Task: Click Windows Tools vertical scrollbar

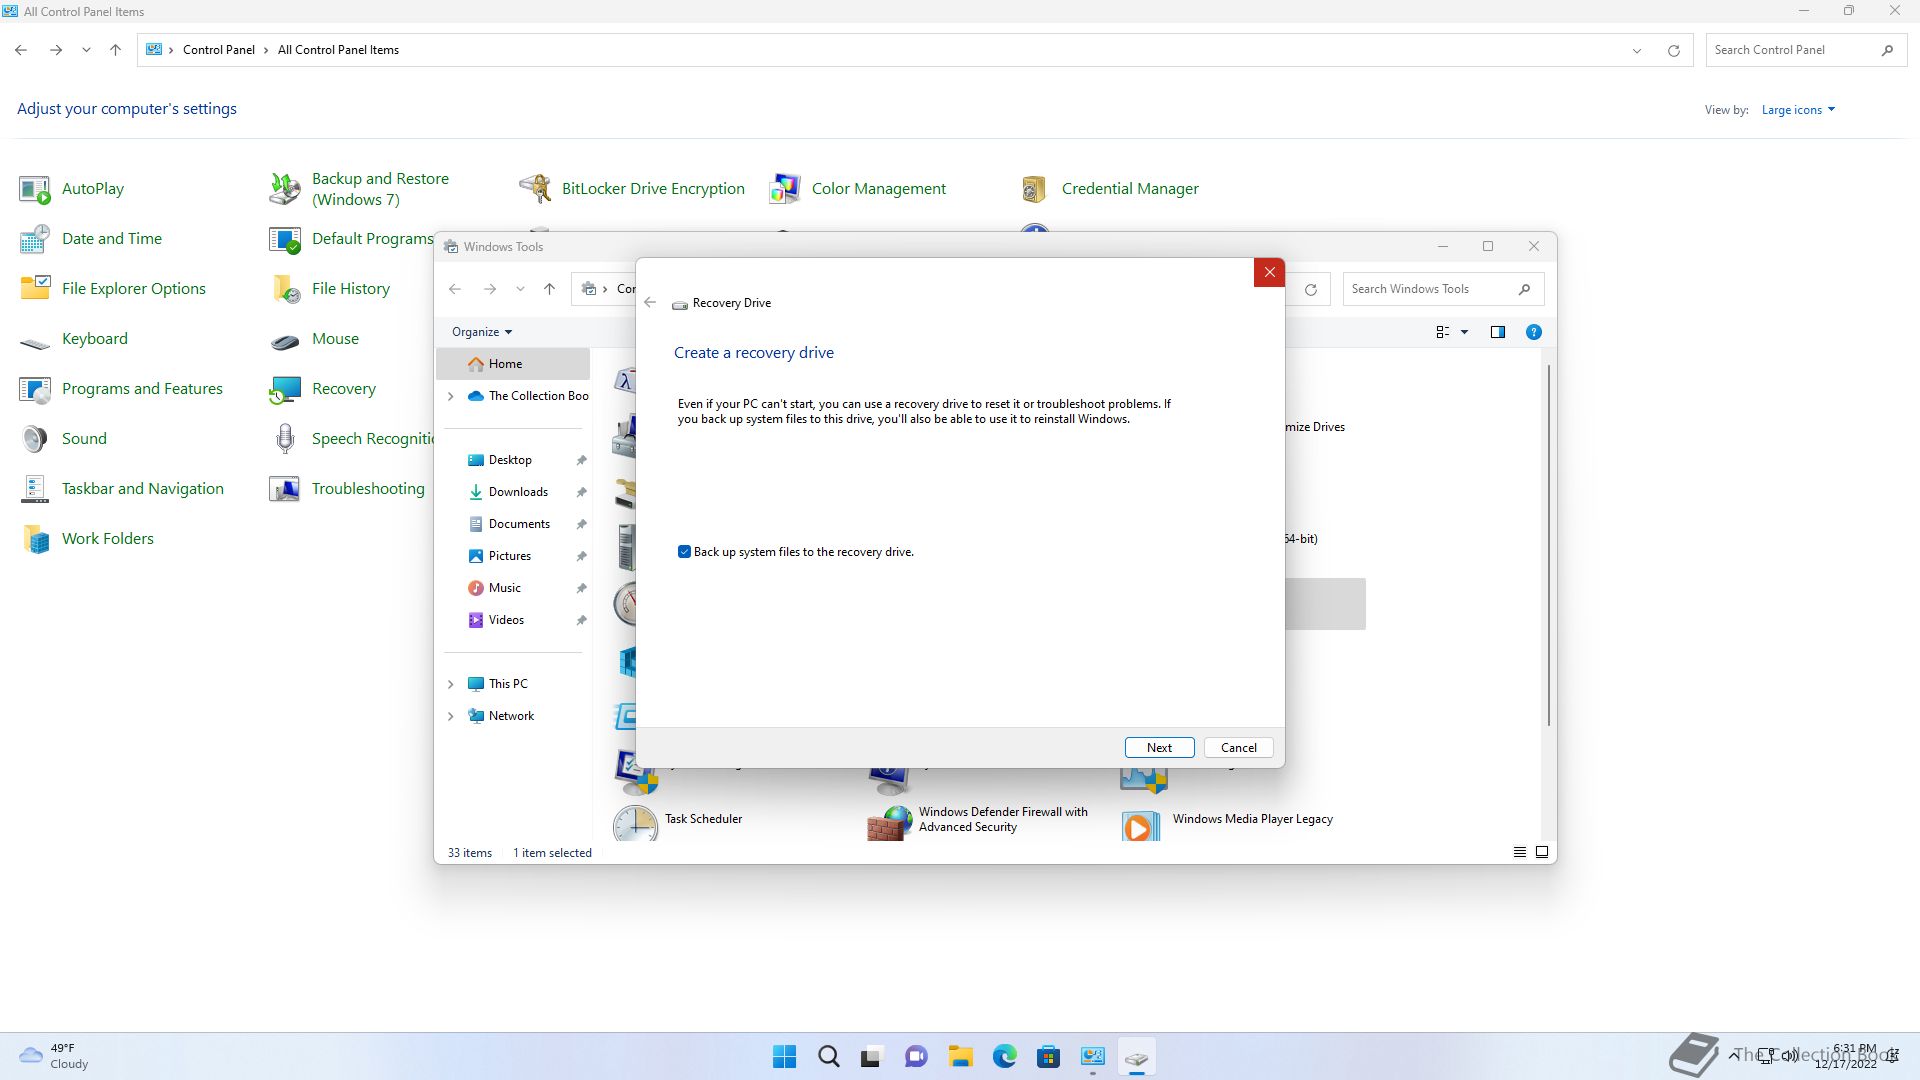Action: [x=1549, y=545]
